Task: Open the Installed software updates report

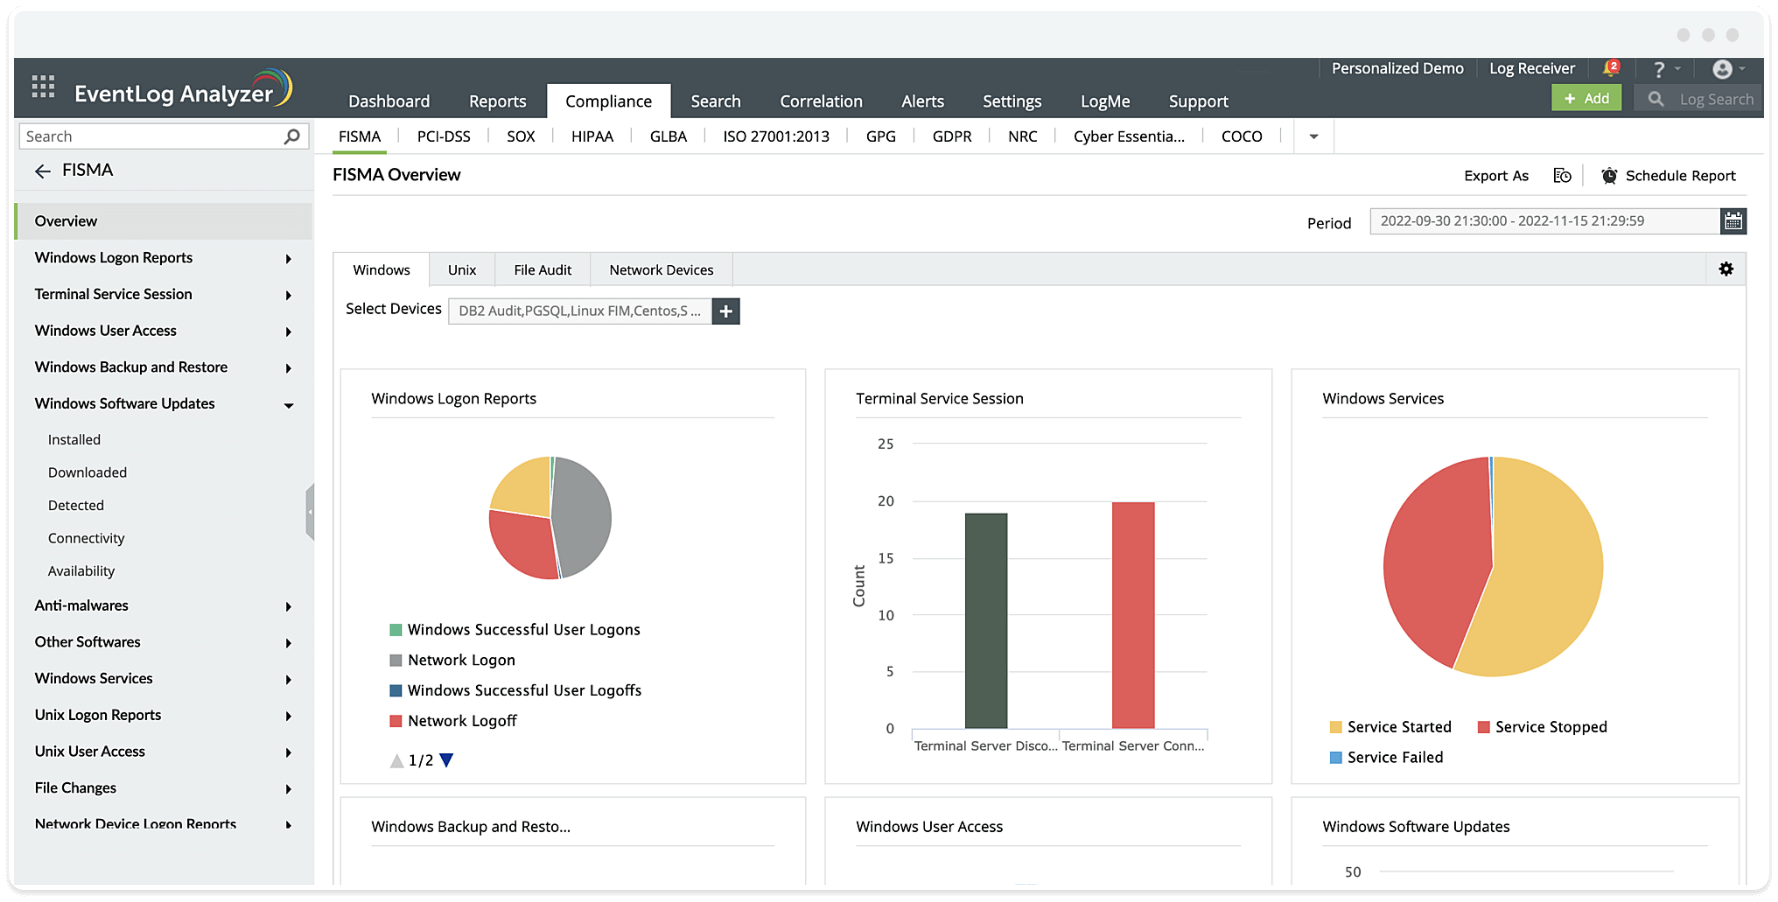Action: pos(74,440)
